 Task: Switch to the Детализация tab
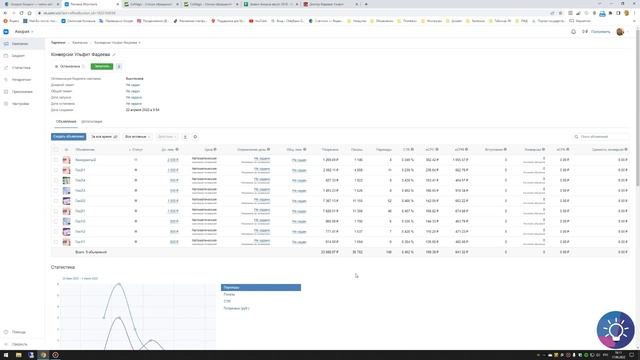(92, 122)
